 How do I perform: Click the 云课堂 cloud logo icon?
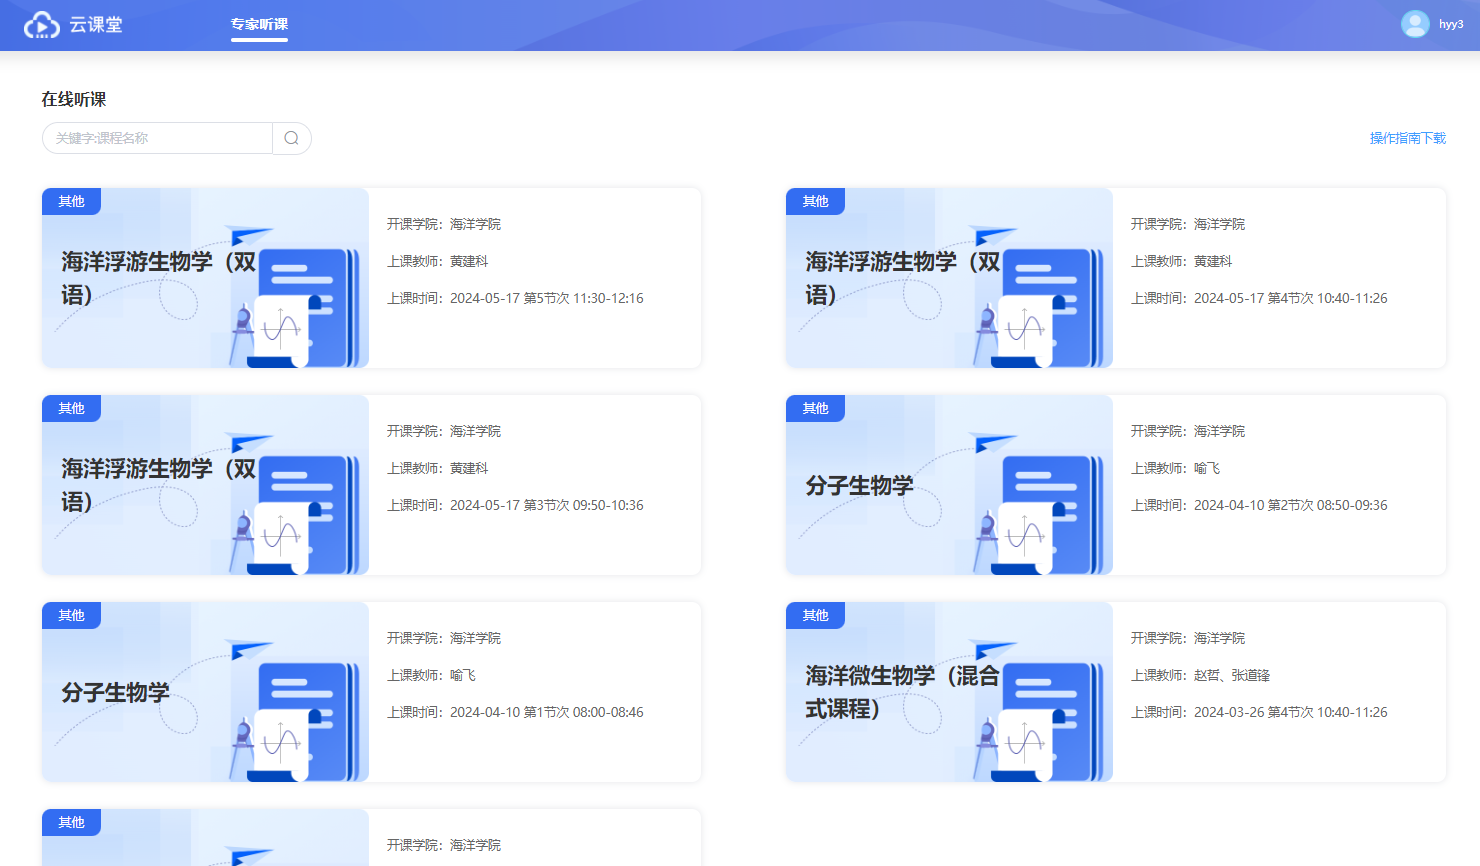click(41, 25)
